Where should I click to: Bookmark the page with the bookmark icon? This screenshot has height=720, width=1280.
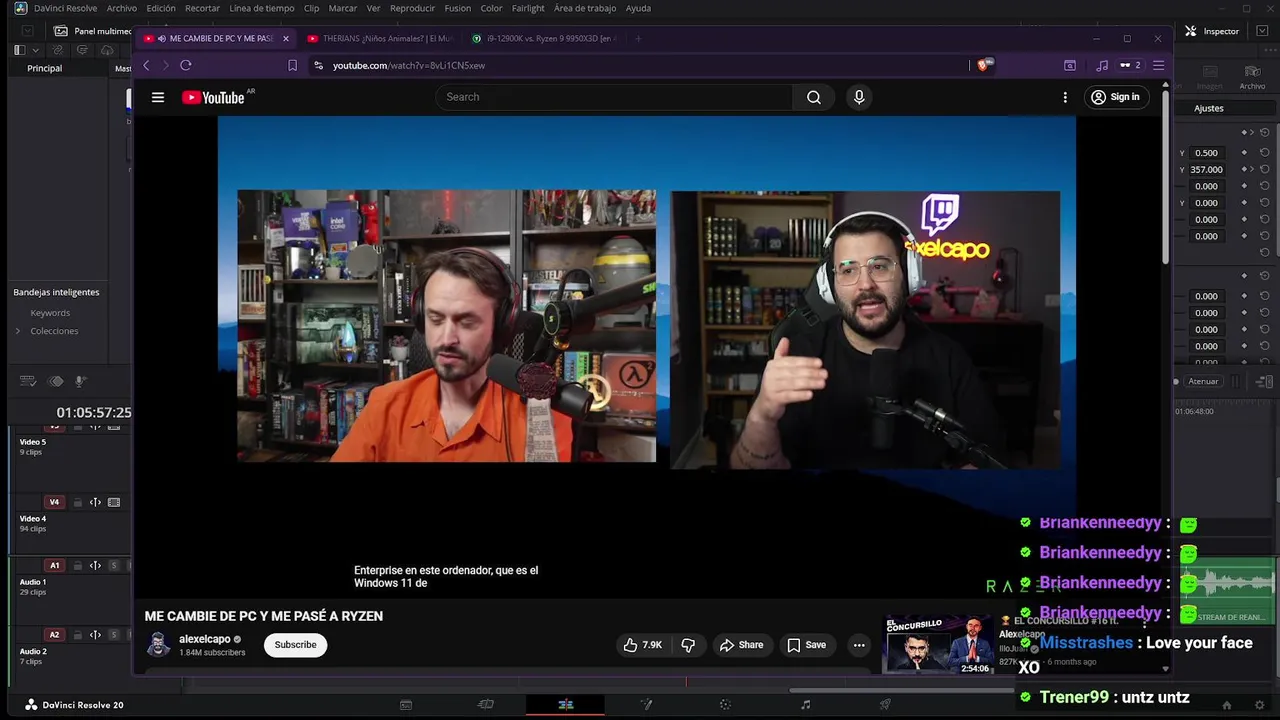click(x=292, y=65)
